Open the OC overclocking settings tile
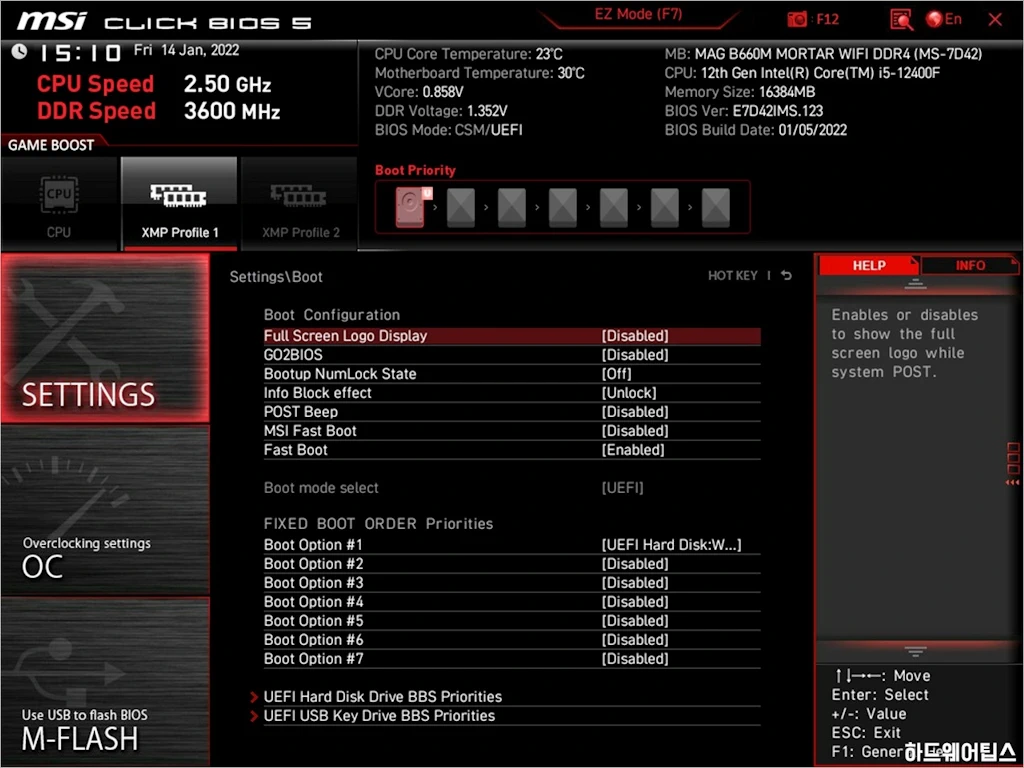 (106, 511)
